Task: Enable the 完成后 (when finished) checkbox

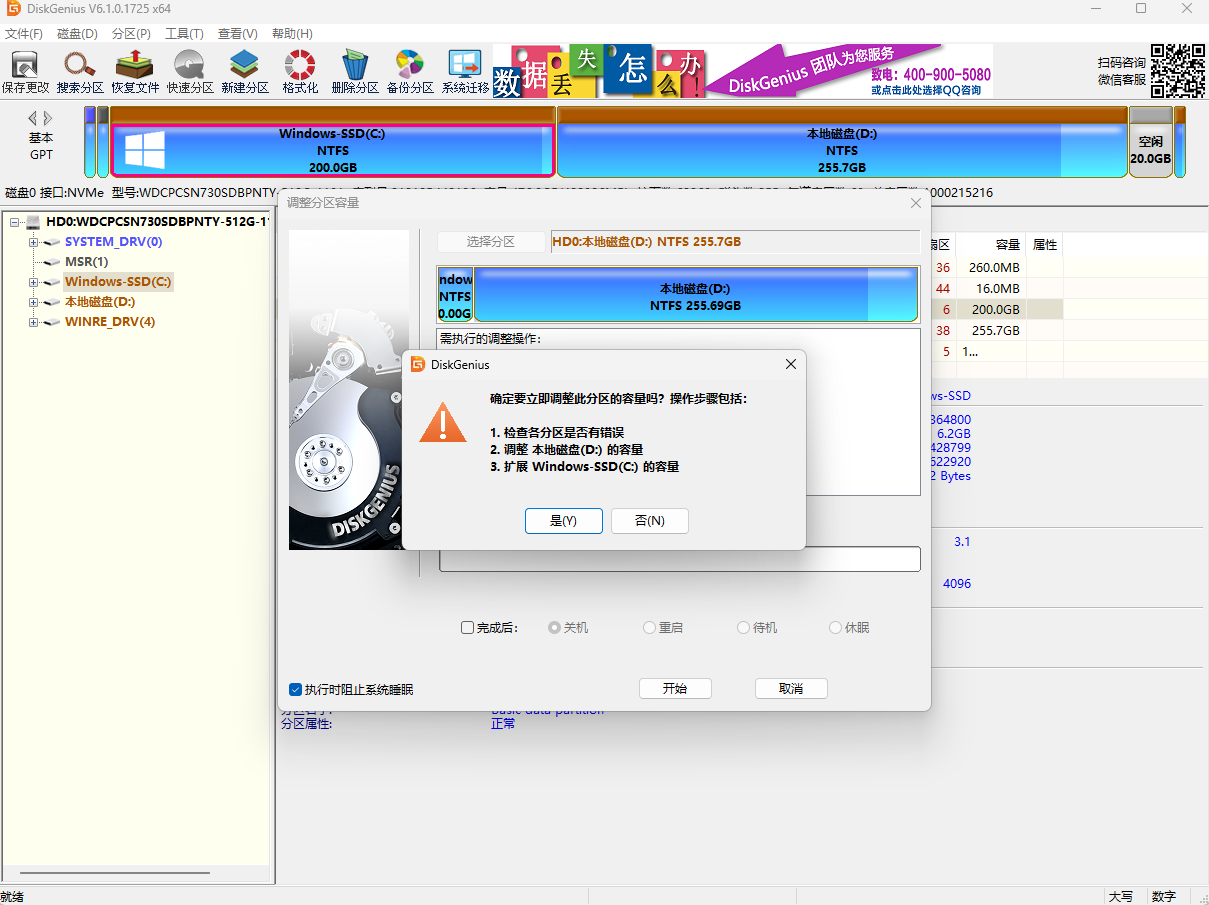Action: tap(467, 628)
